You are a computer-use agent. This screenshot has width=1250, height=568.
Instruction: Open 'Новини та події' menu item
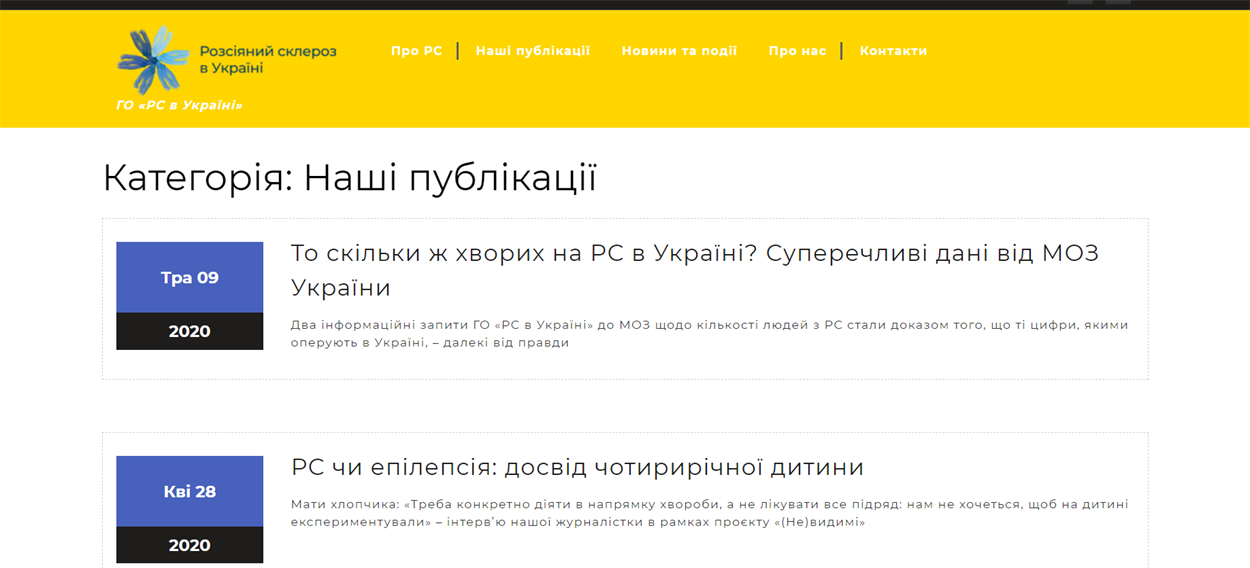(679, 51)
